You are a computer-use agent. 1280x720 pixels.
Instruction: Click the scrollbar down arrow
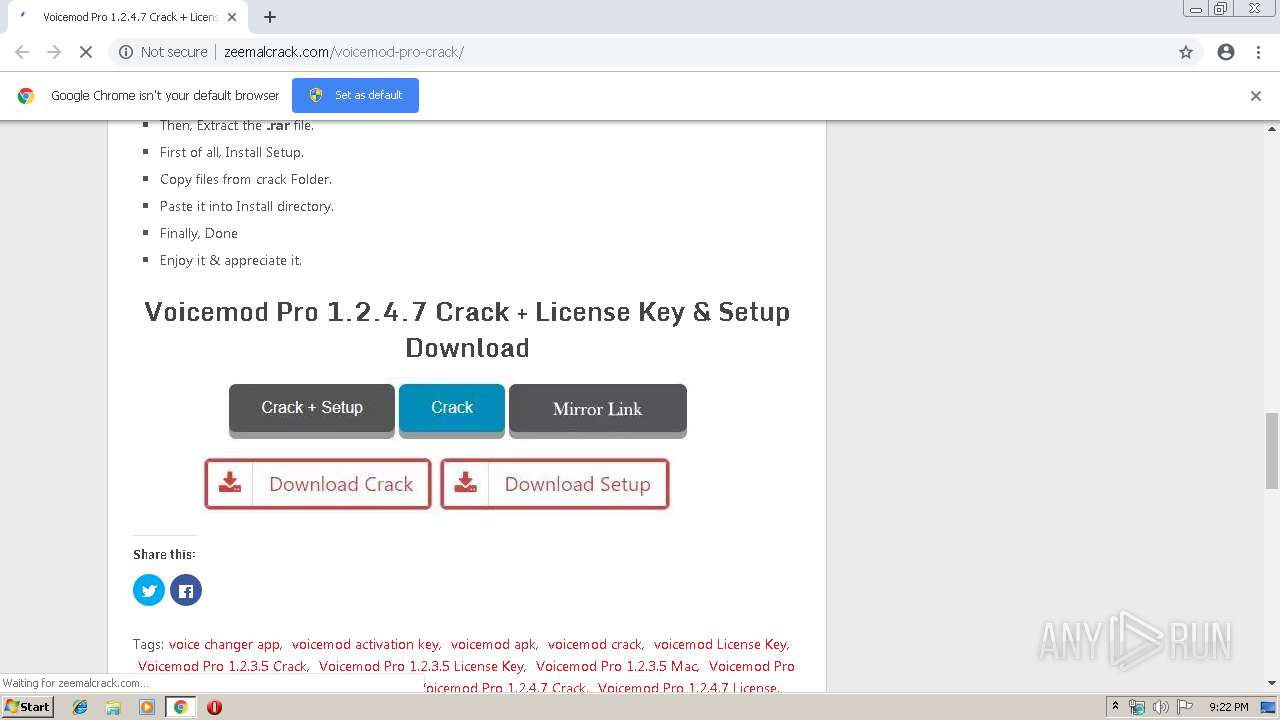1272,683
